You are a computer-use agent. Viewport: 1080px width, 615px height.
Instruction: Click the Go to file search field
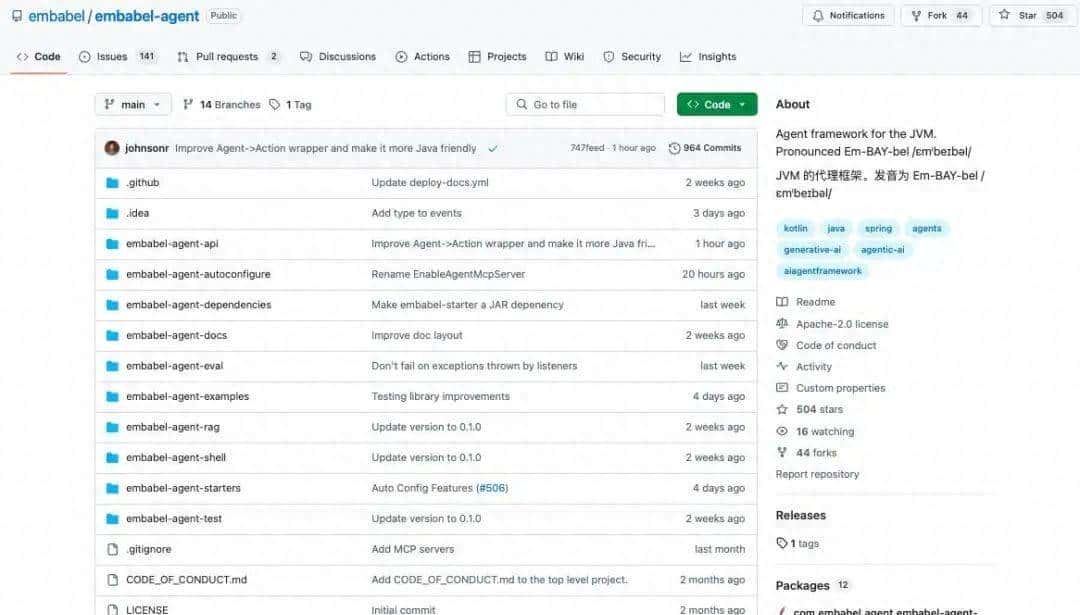click(x=585, y=105)
